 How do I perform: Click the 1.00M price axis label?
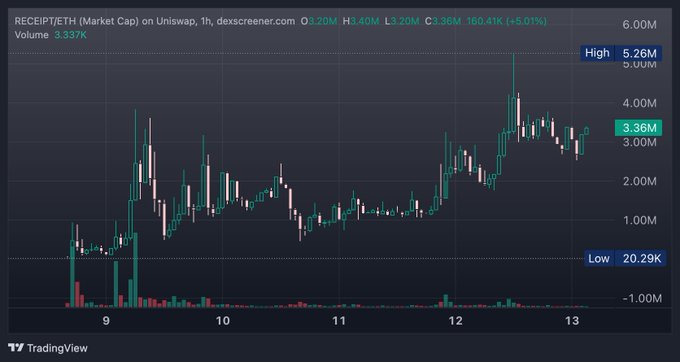point(640,220)
